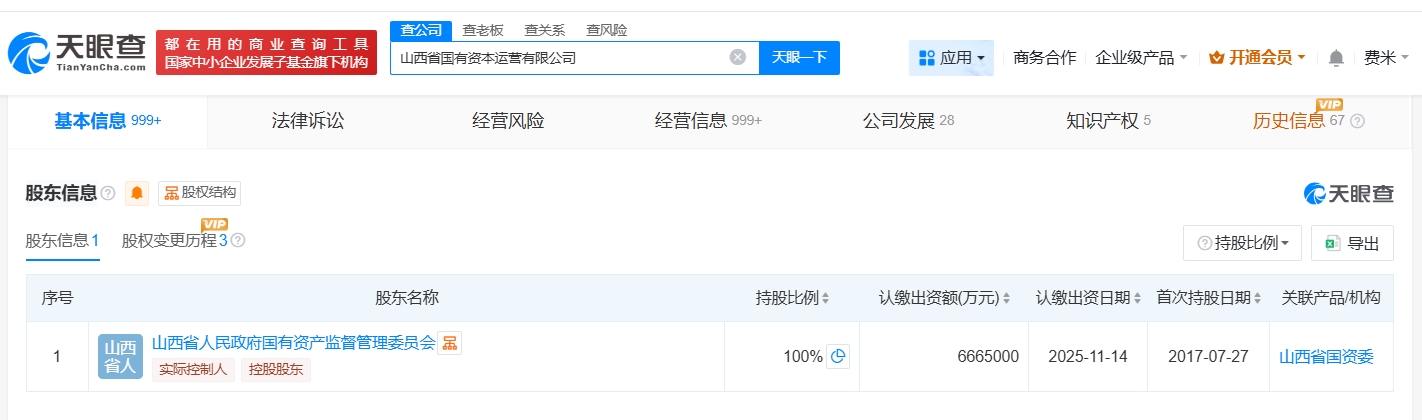
Task: Sort by 持股比例 column
Action: coord(826,298)
